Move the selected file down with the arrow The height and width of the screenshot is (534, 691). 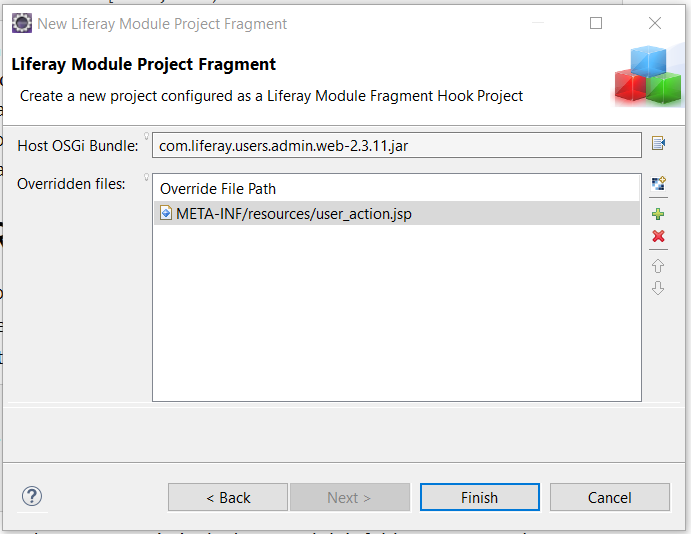(658, 289)
